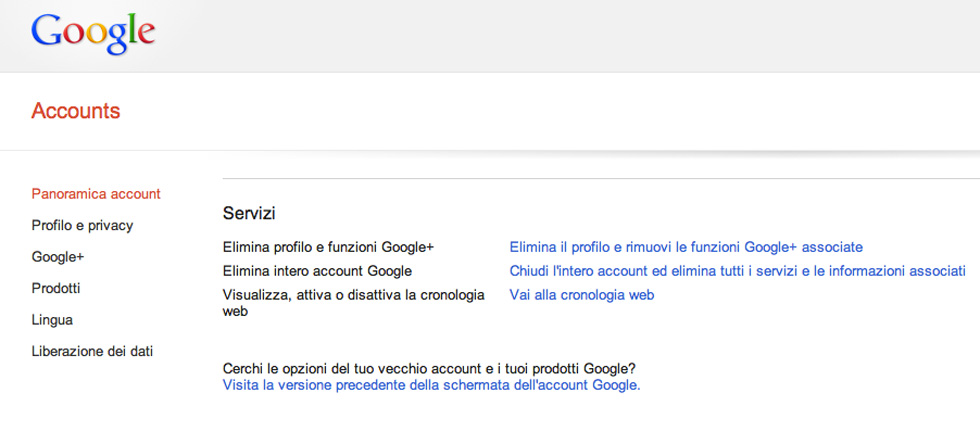Click the 'Visualizza, attiva o disattiva' label
This screenshot has width=980, height=431.
[353, 295]
